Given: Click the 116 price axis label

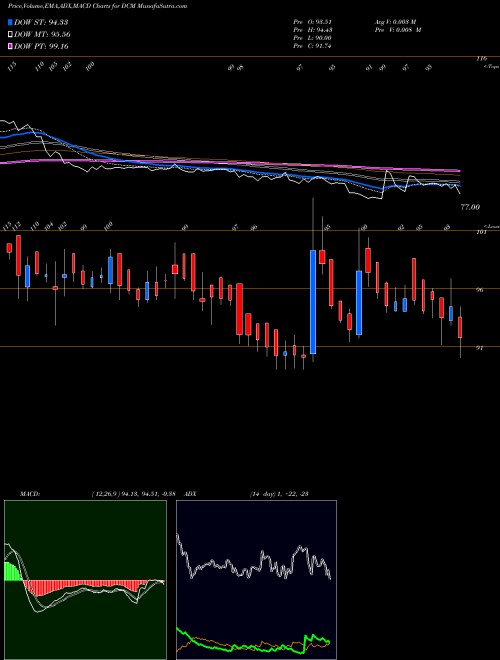Looking at the screenshot, I should (x=481, y=59).
